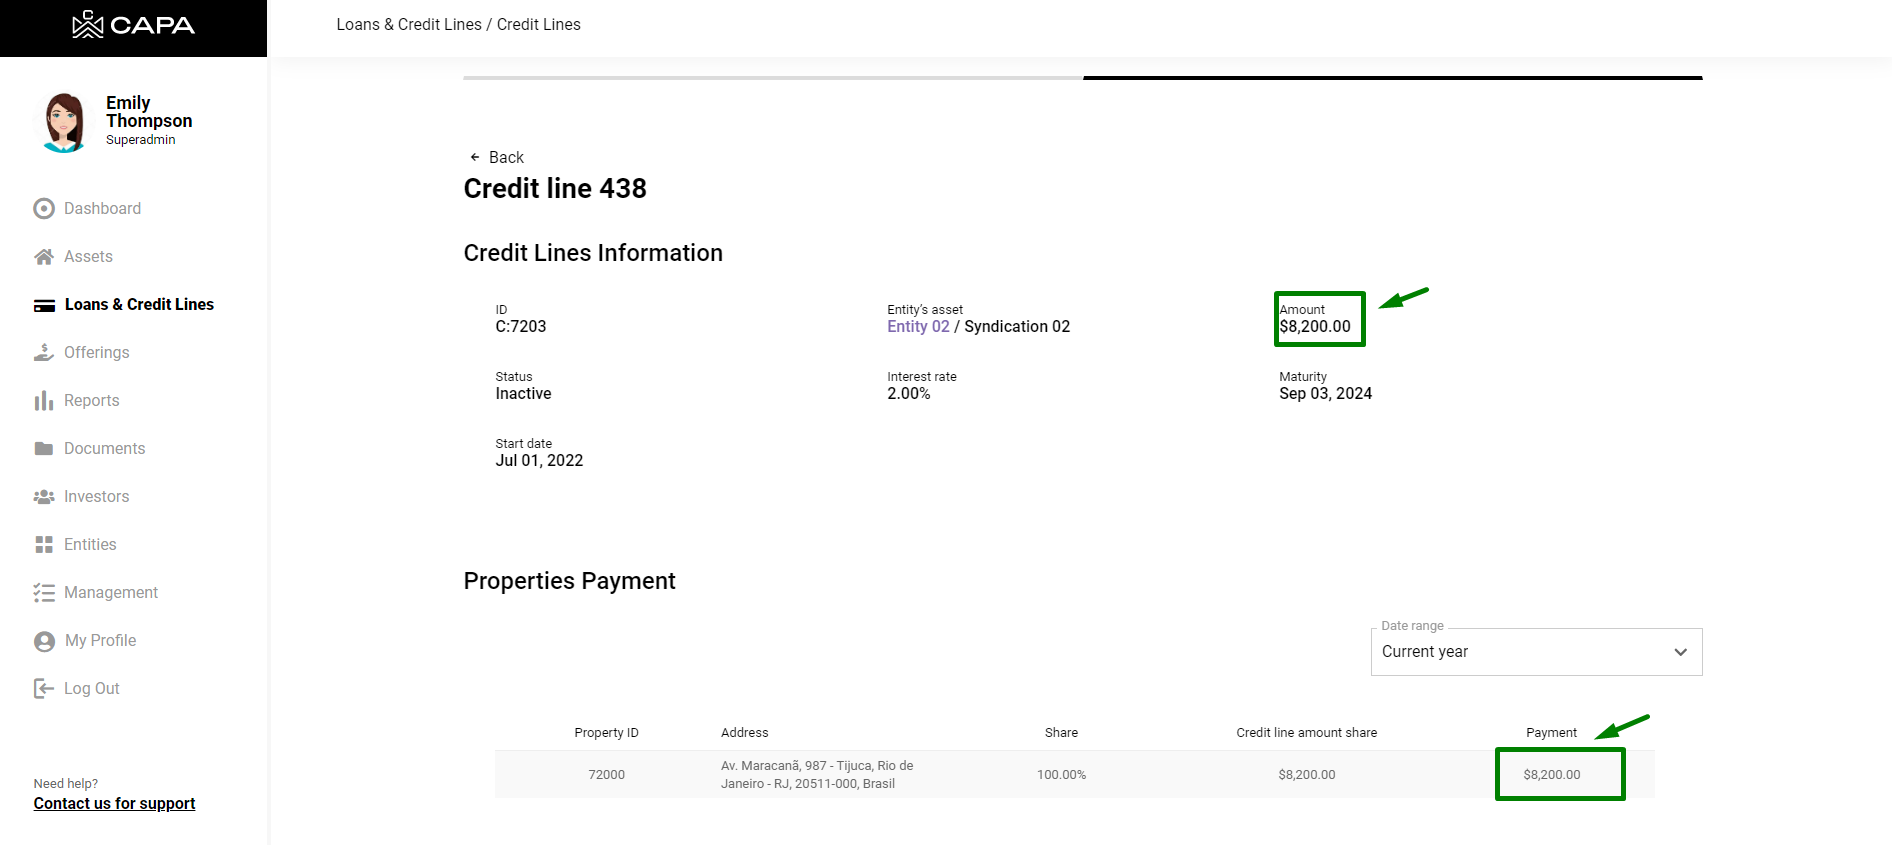Click the Share column header
The height and width of the screenshot is (845, 1892).
click(x=1061, y=732)
